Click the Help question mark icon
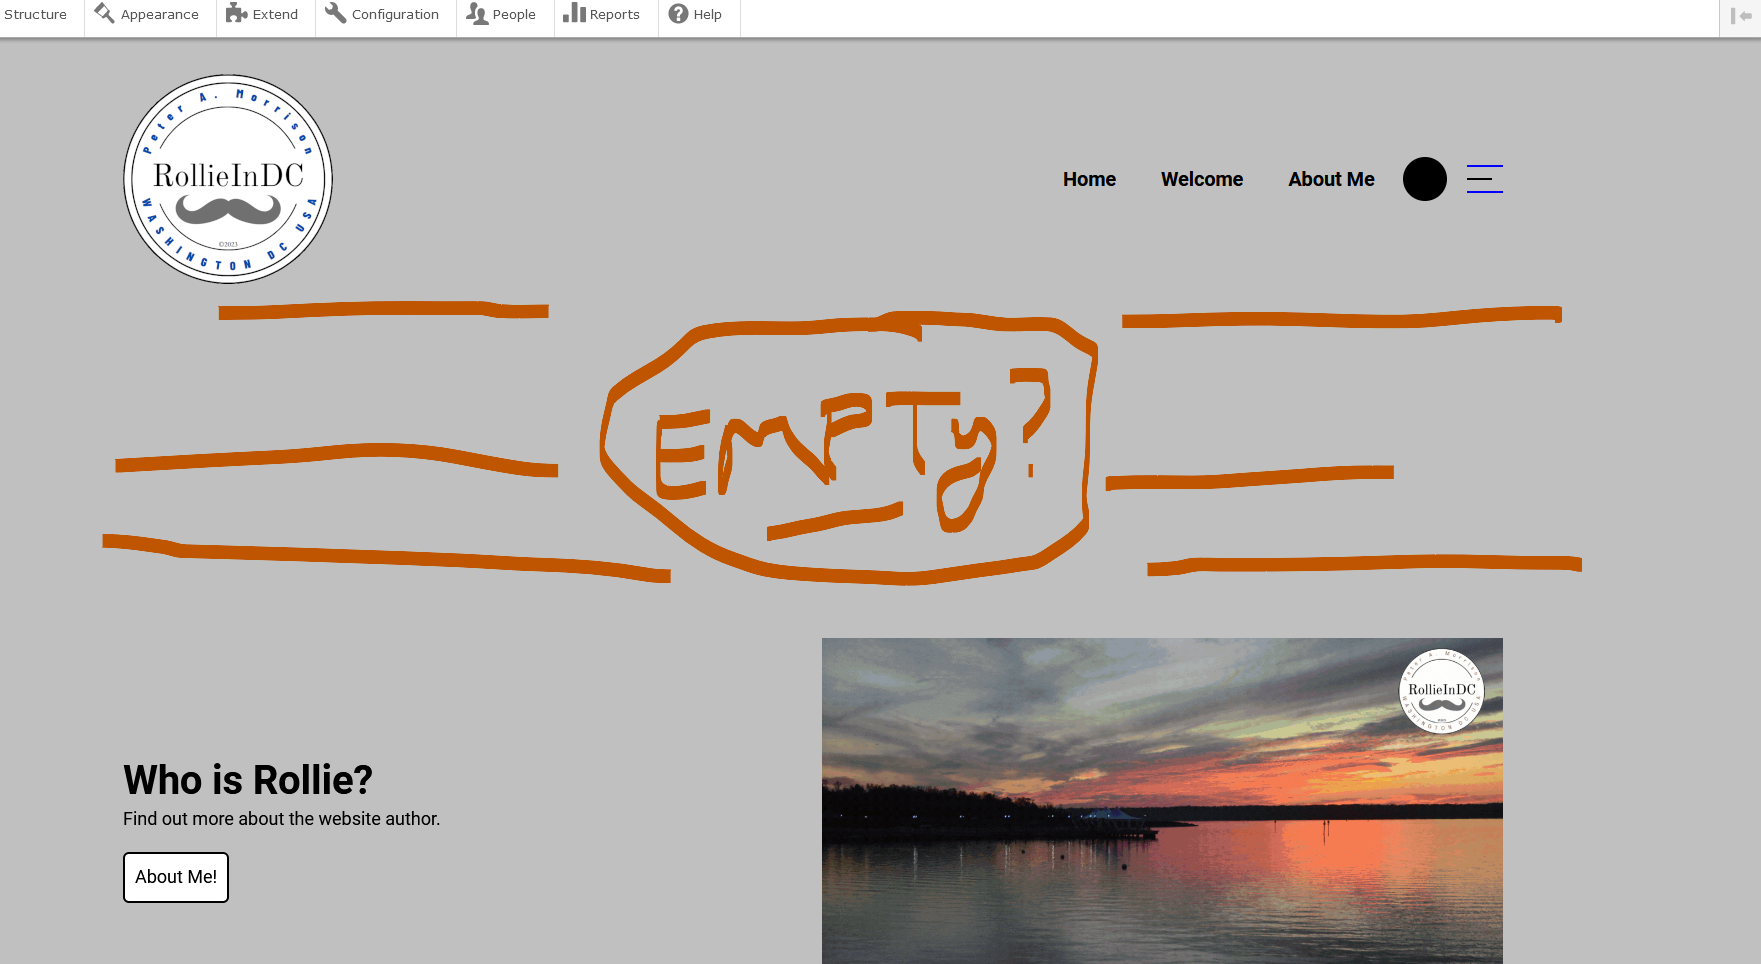 coord(678,13)
